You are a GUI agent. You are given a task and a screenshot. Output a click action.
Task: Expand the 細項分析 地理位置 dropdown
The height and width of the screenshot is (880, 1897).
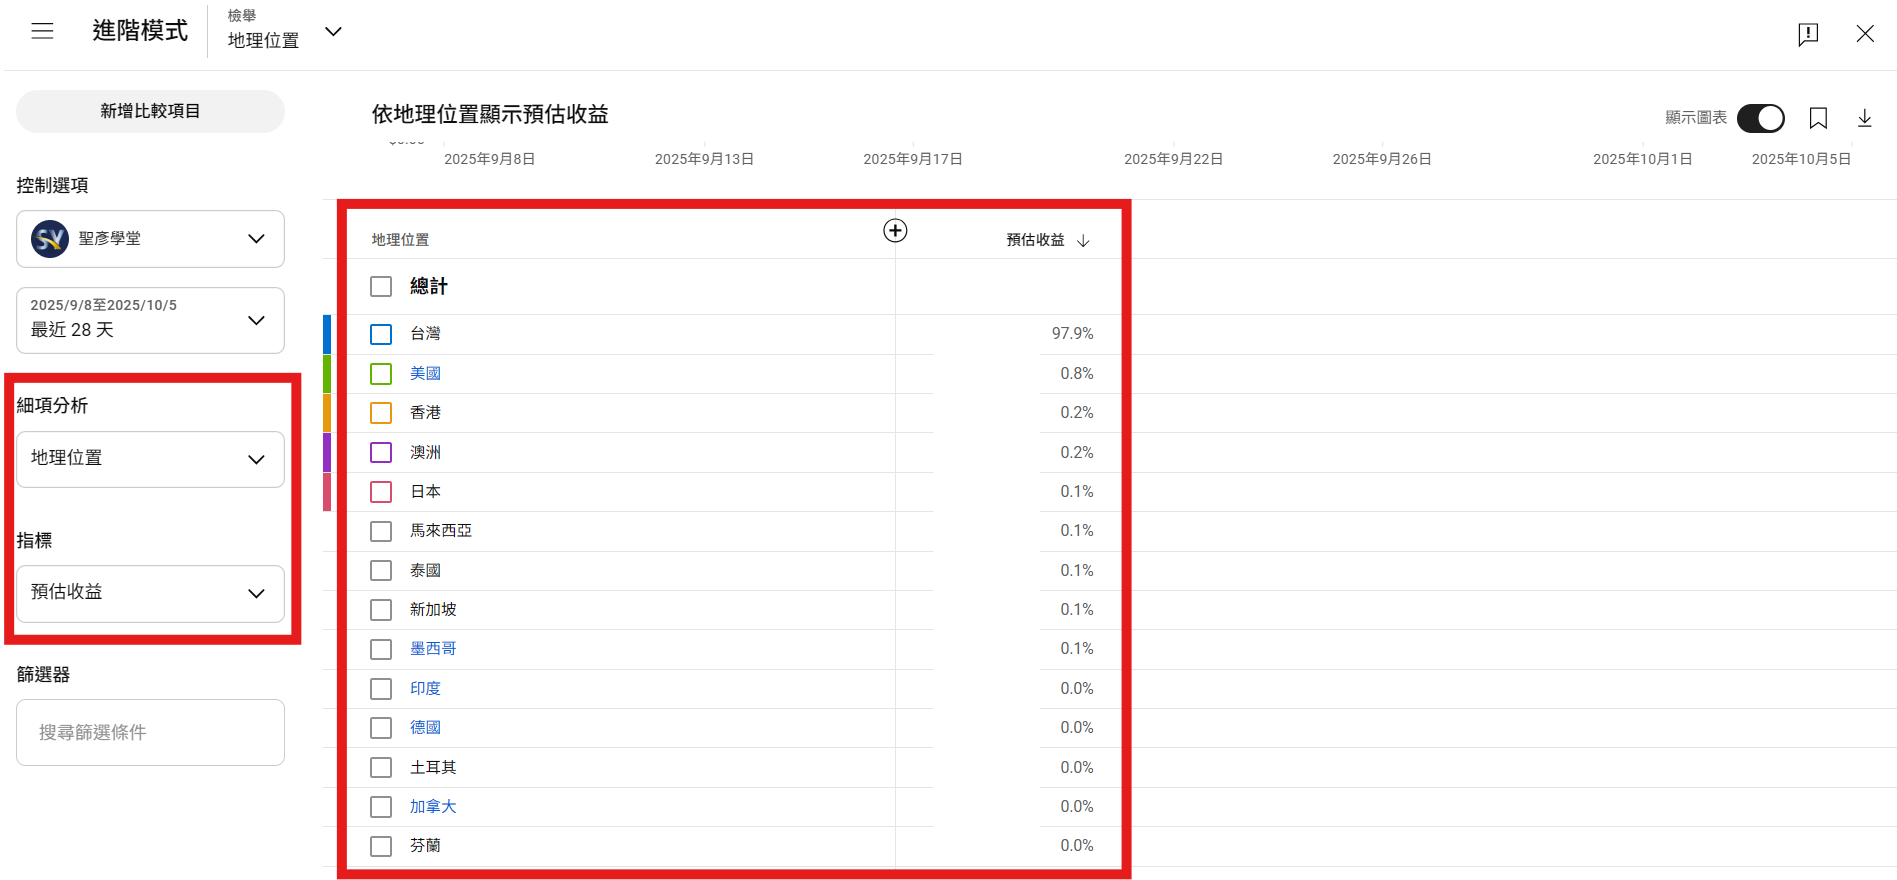click(150, 459)
